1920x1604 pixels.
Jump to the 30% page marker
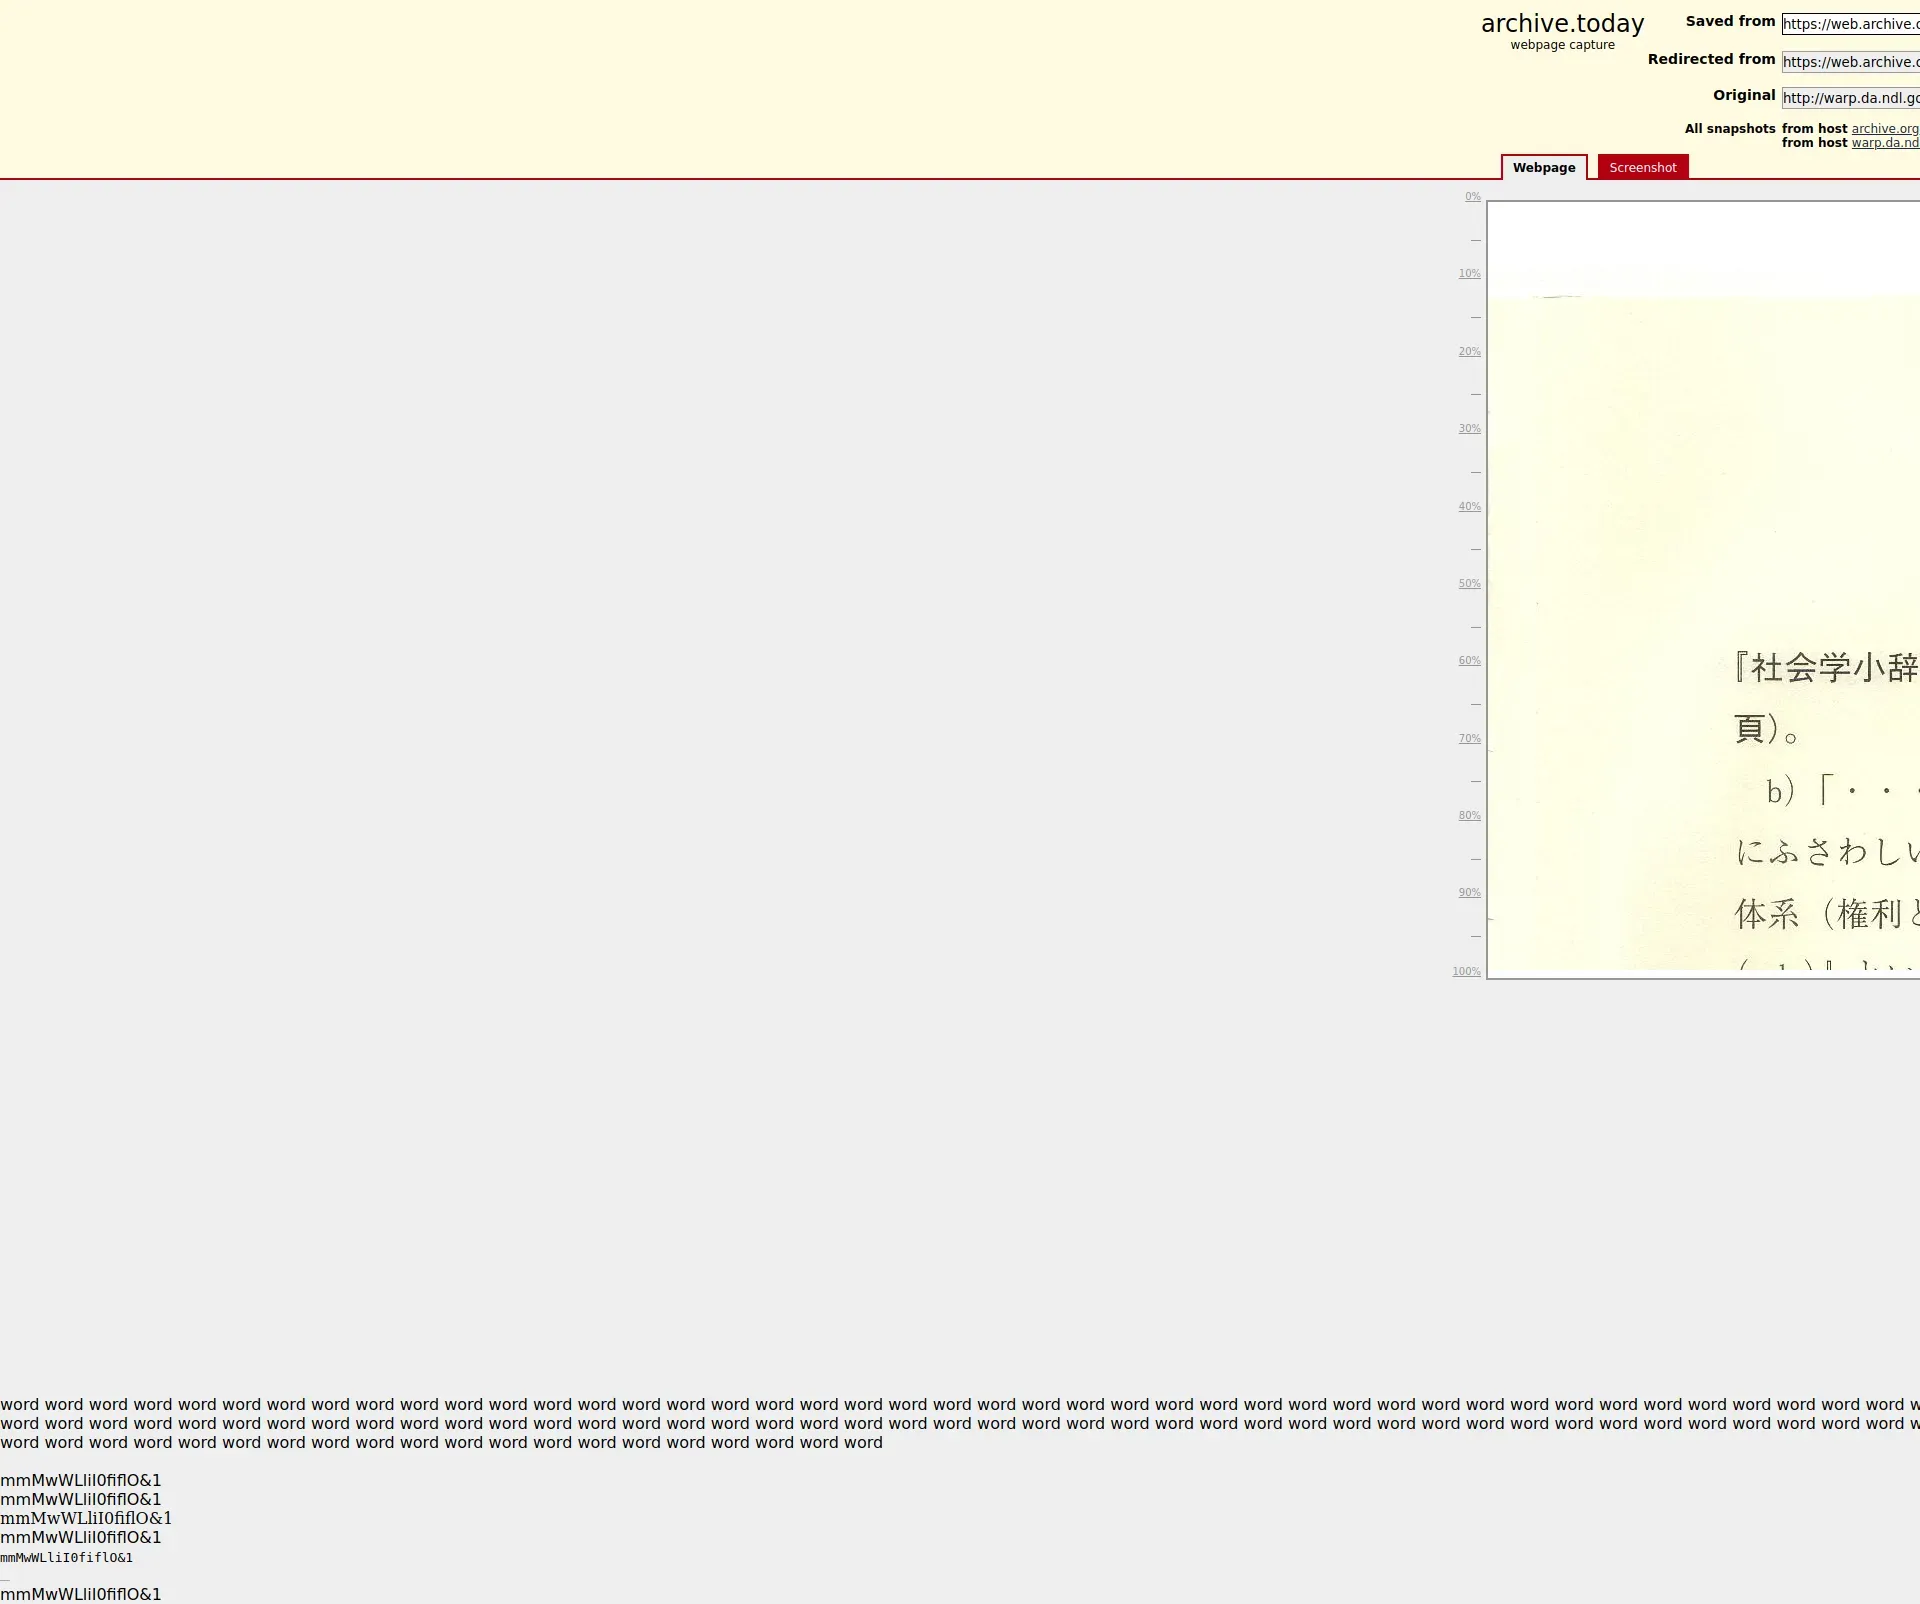(x=1469, y=429)
